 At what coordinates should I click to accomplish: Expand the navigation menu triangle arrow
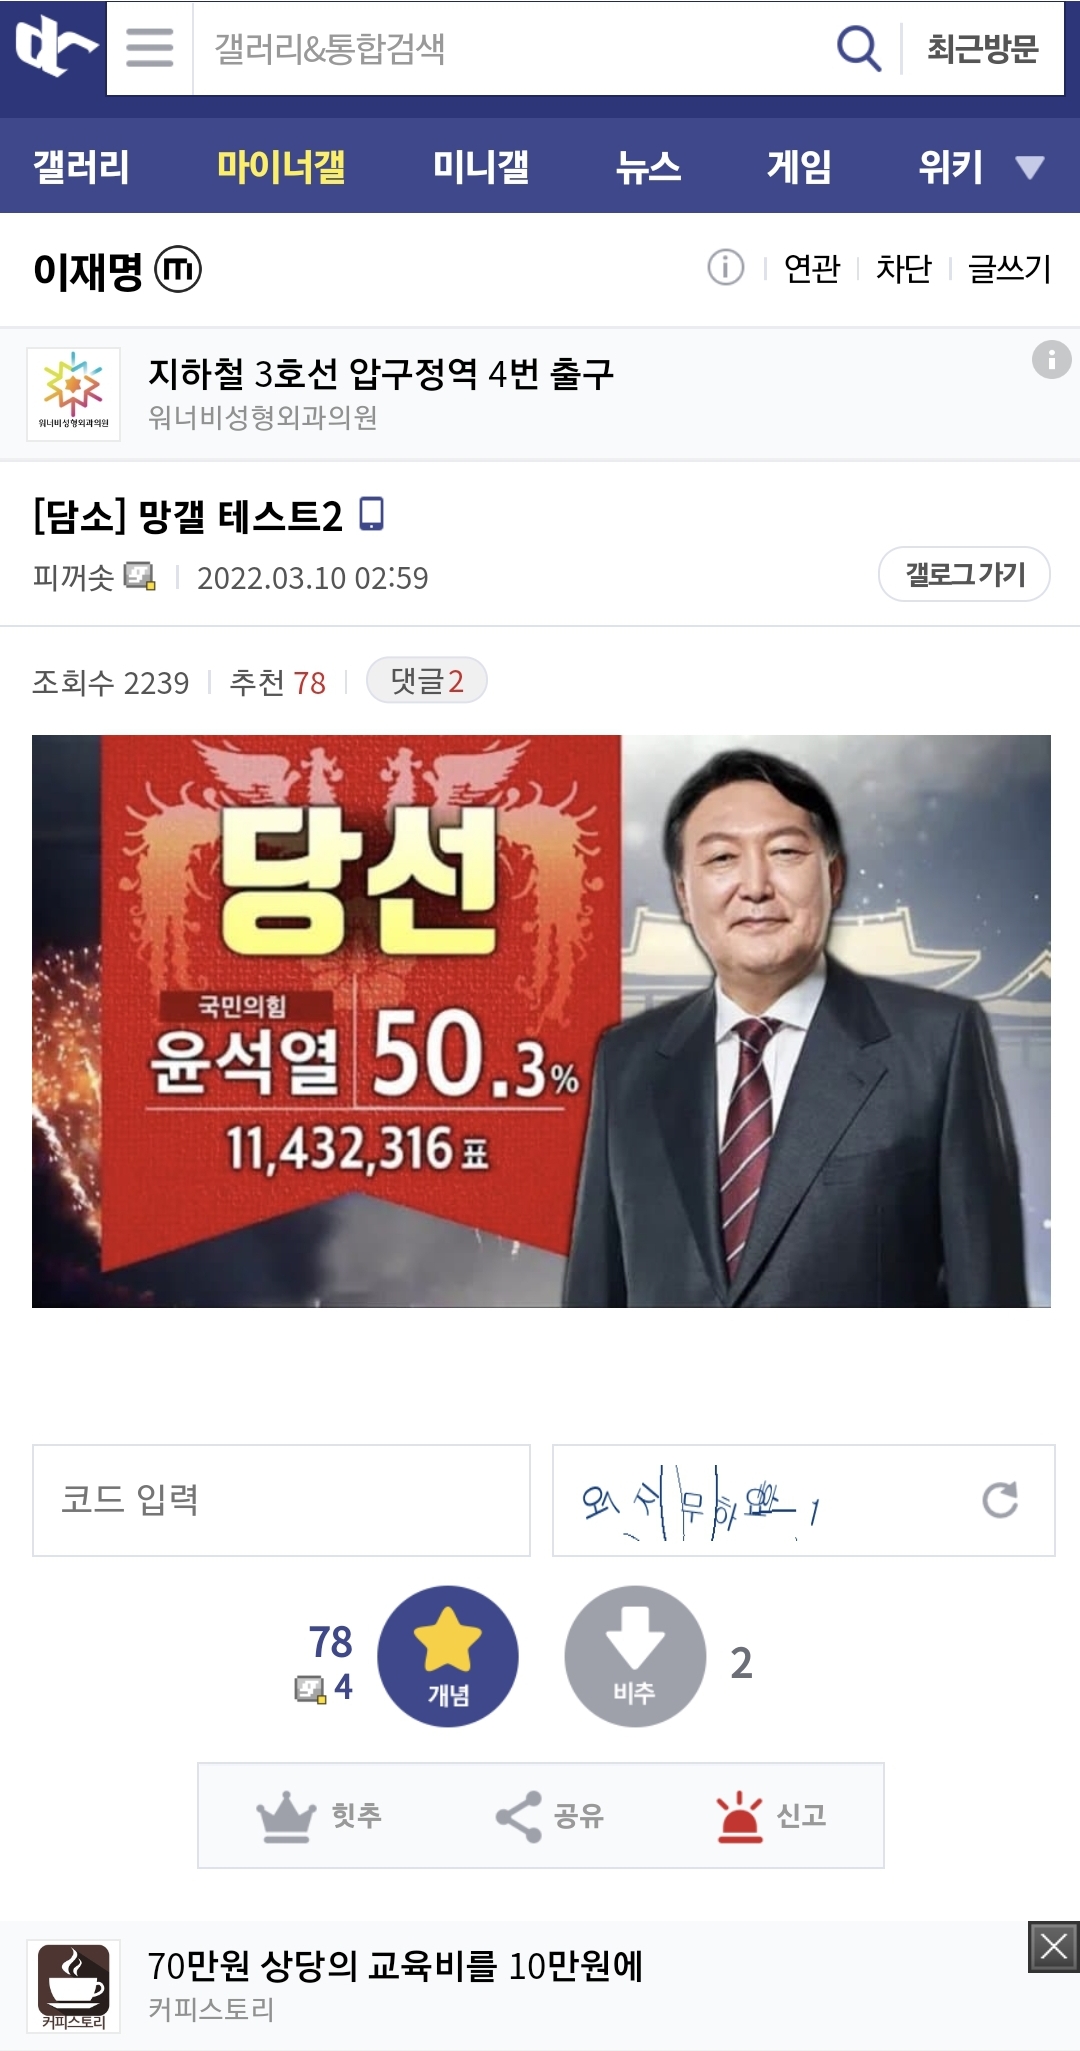(1030, 167)
